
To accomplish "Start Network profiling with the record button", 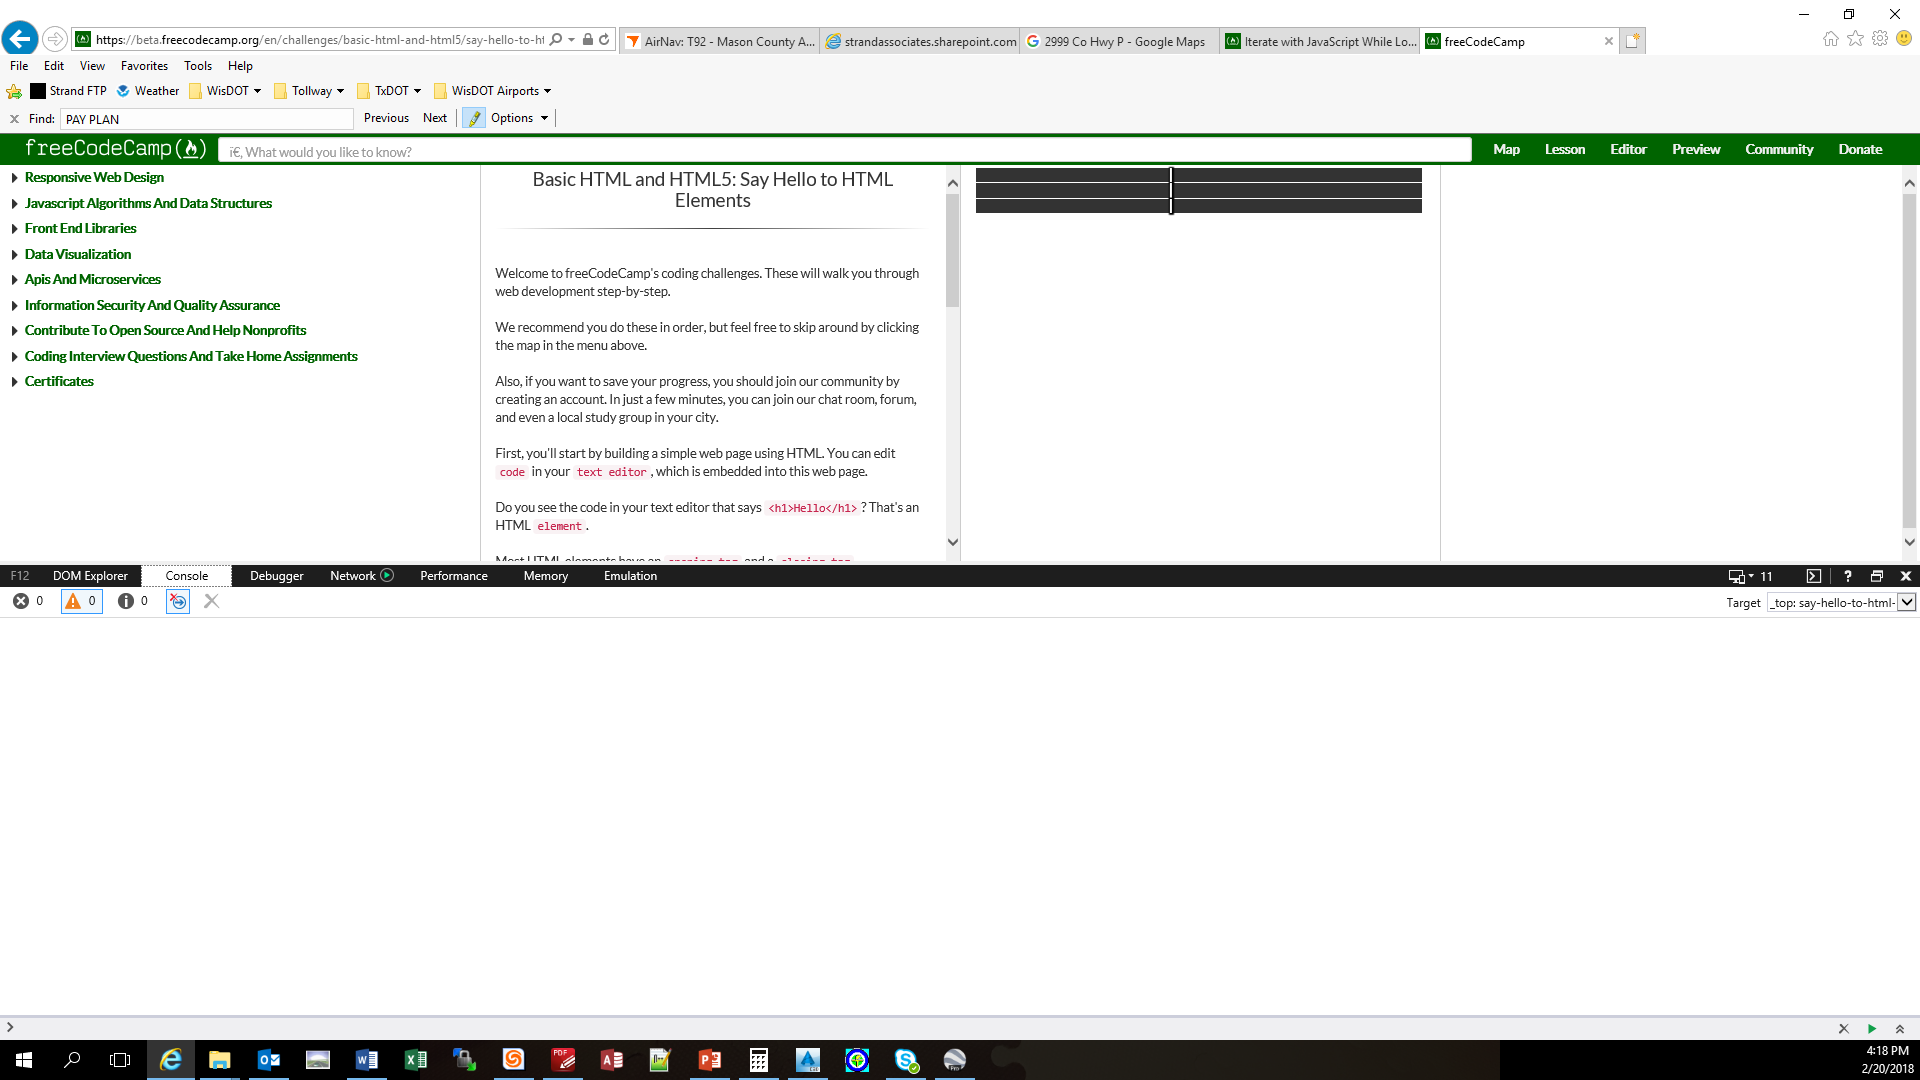I will [x=388, y=576].
